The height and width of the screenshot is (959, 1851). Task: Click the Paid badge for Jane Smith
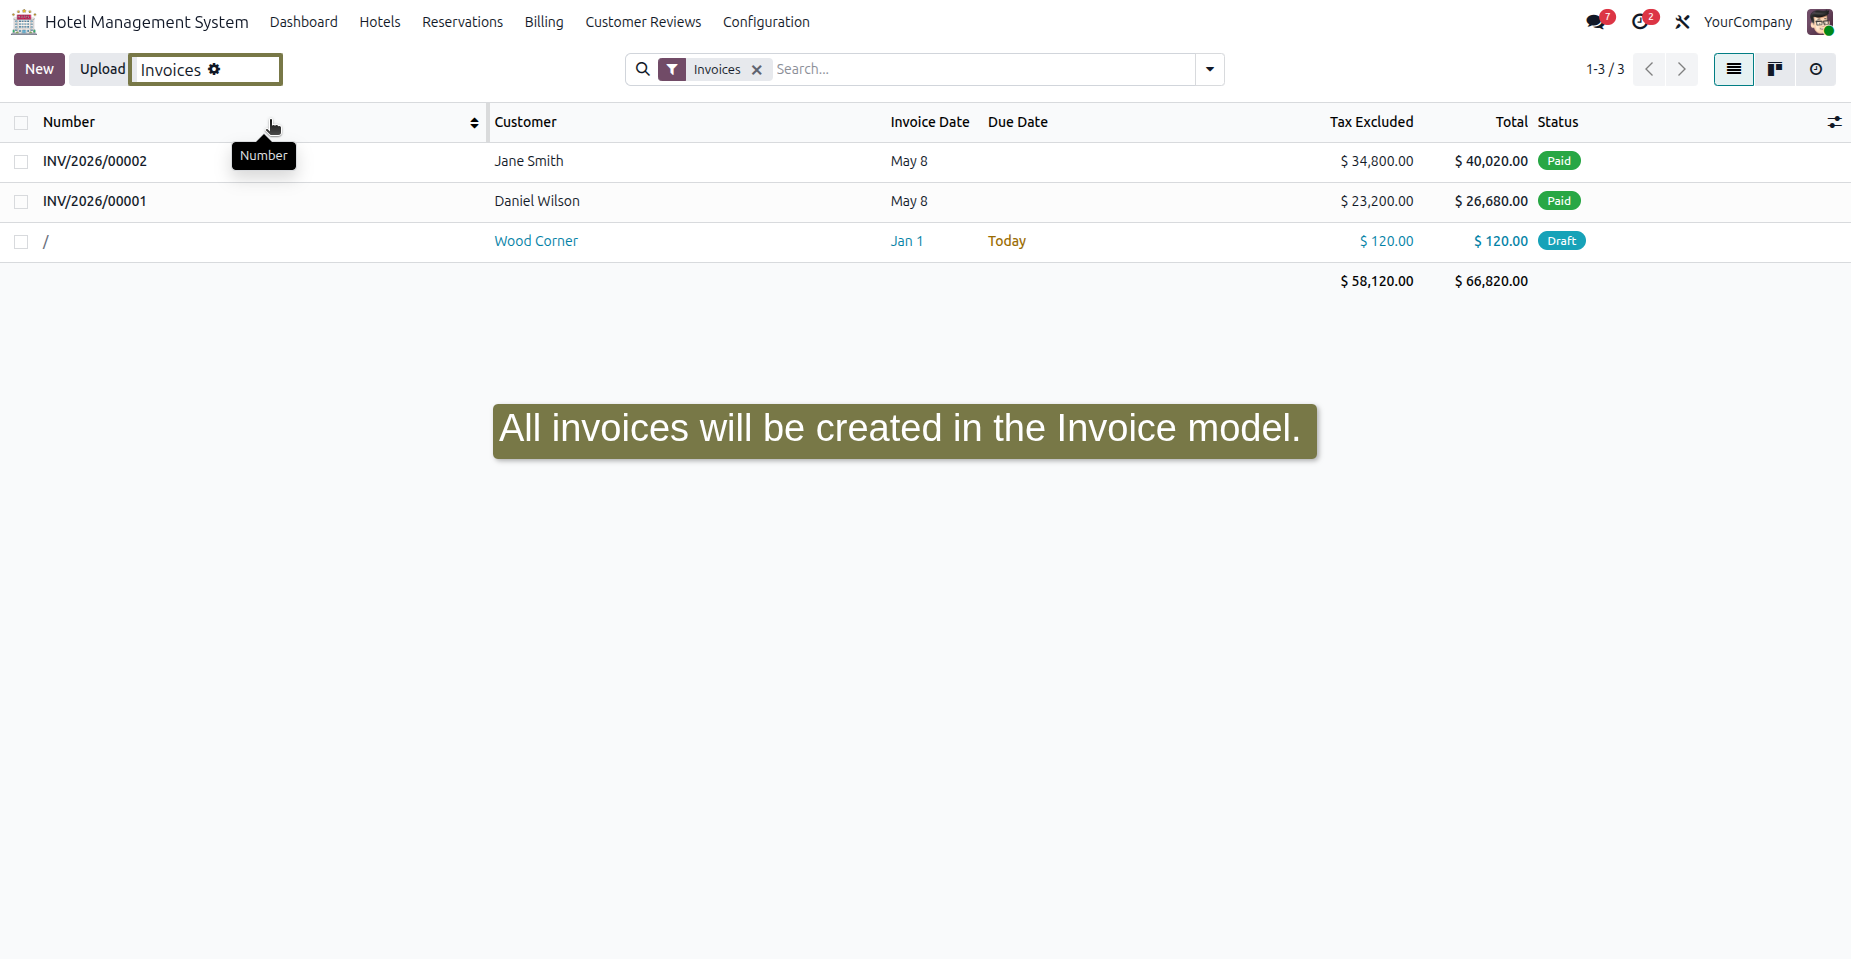(x=1559, y=161)
